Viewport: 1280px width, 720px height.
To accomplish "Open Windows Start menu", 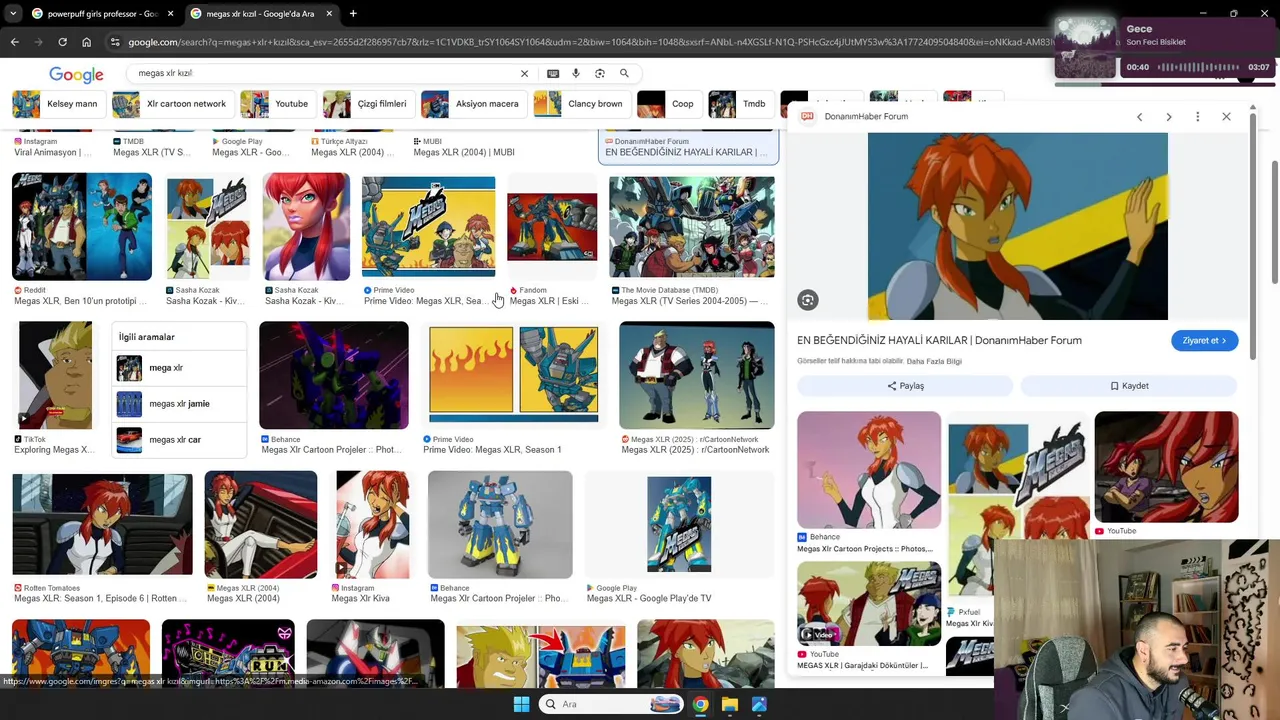I will 521,704.
